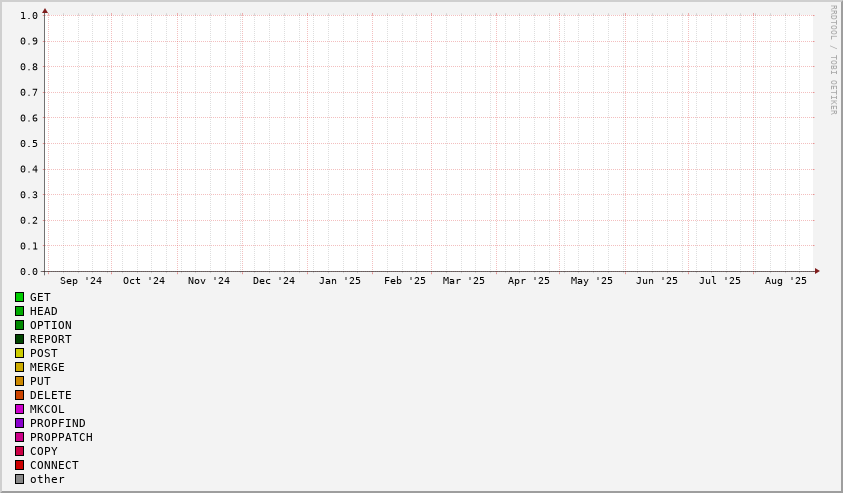
Task: Select the PROPFIND legend label
Action: pyautogui.click(x=58, y=423)
